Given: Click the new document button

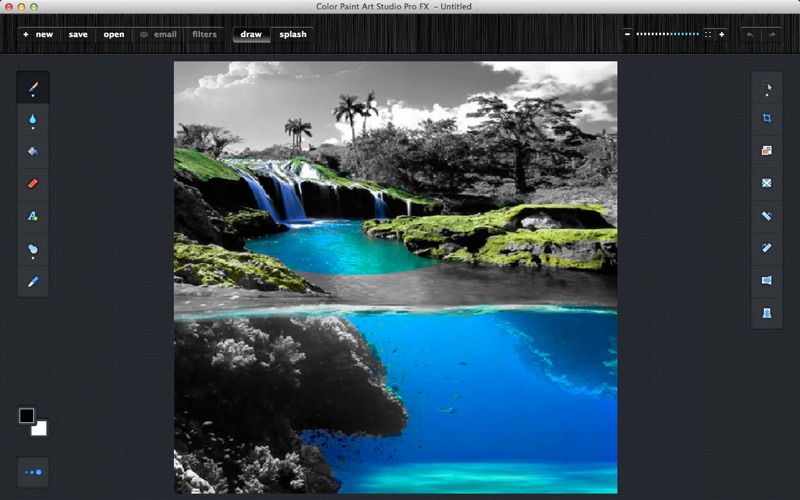Looking at the screenshot, I should [39, 34].
